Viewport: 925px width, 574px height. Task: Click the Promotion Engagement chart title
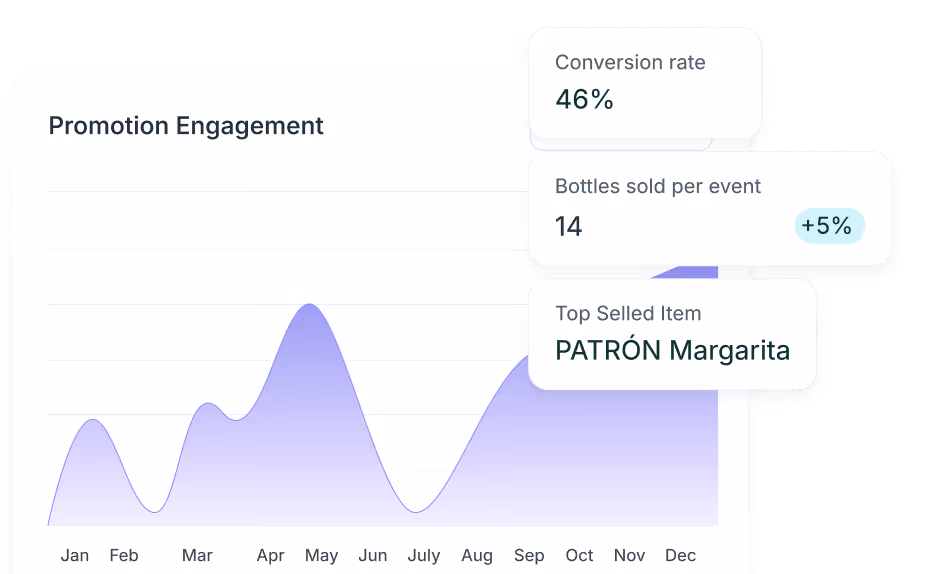[x=186, y=126]
